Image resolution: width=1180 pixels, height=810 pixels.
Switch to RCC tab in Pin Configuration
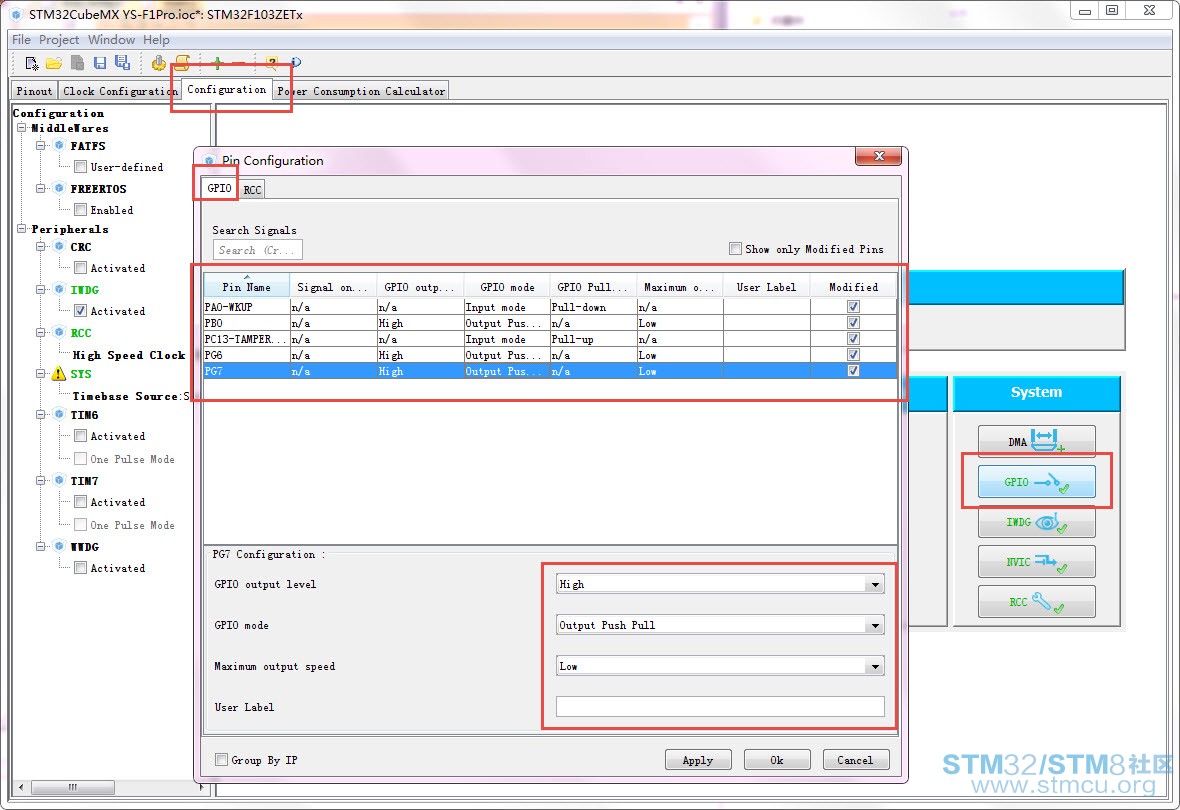[x=252, y=190]
